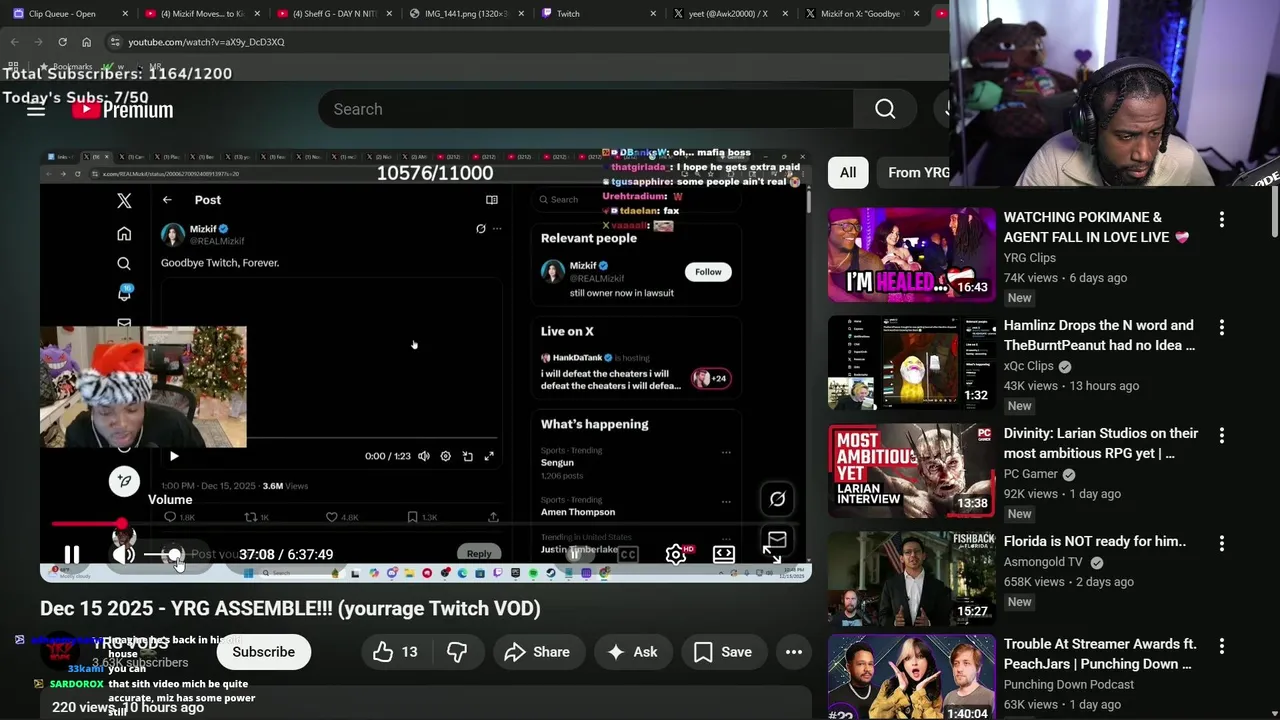This screenshot has width=1280, height=720.
Task: Open options menu for Pokimane & Agent video
Action: 1221,219
